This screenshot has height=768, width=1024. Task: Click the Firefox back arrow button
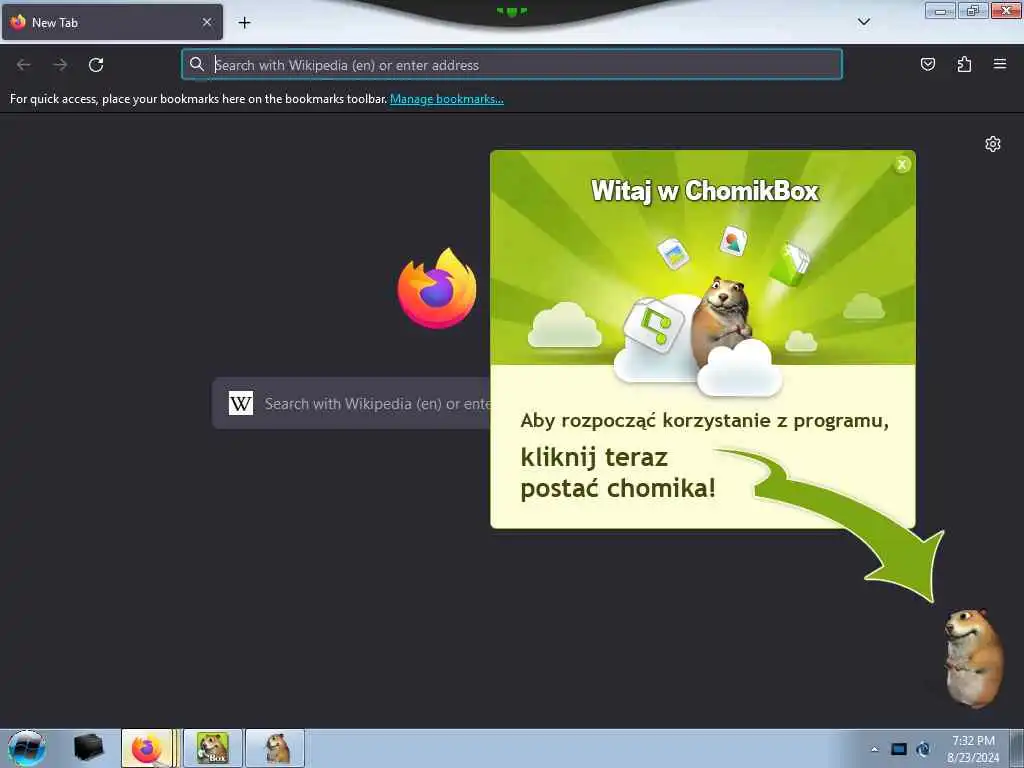coord(24,65)
